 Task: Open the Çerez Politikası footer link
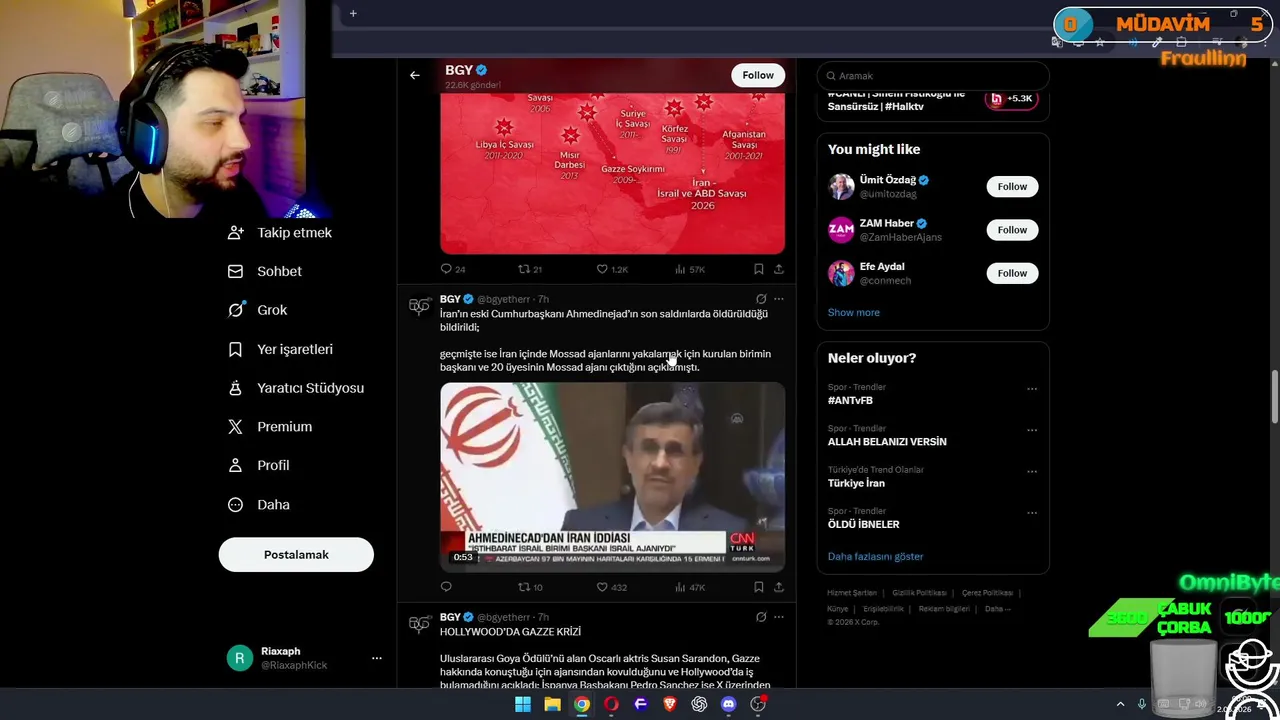(987, 593)
